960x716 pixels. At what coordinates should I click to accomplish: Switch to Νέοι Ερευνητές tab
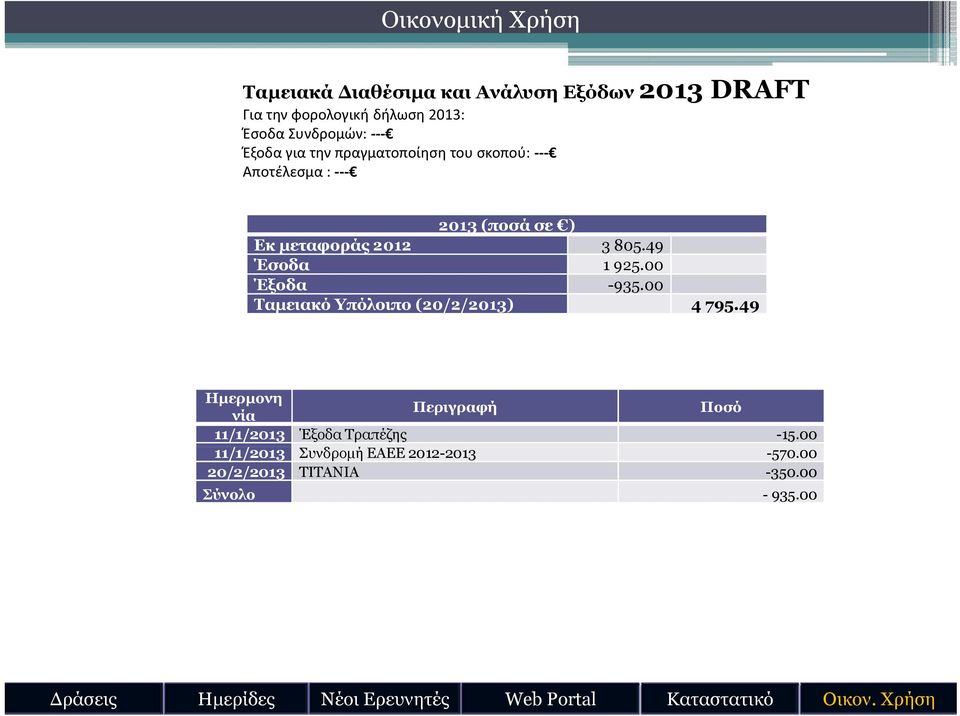click(384, 698)
